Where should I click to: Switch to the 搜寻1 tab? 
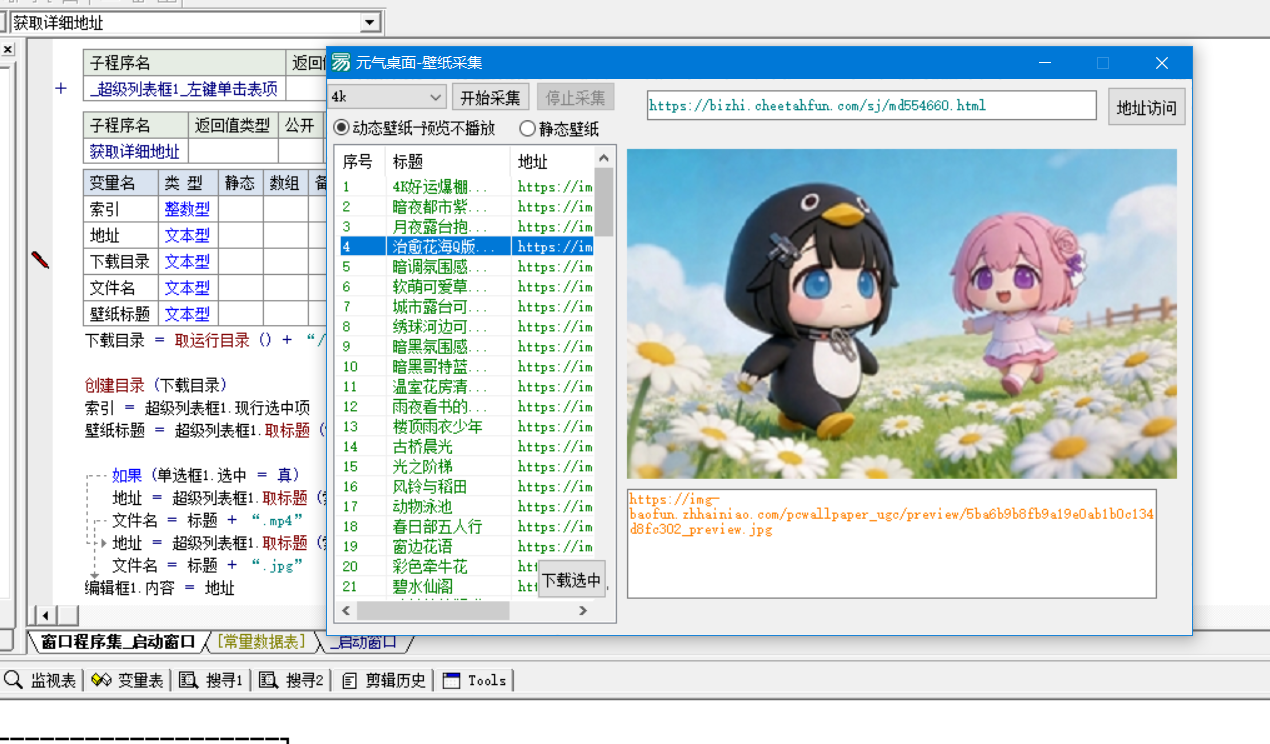click(x=212, y=680)
